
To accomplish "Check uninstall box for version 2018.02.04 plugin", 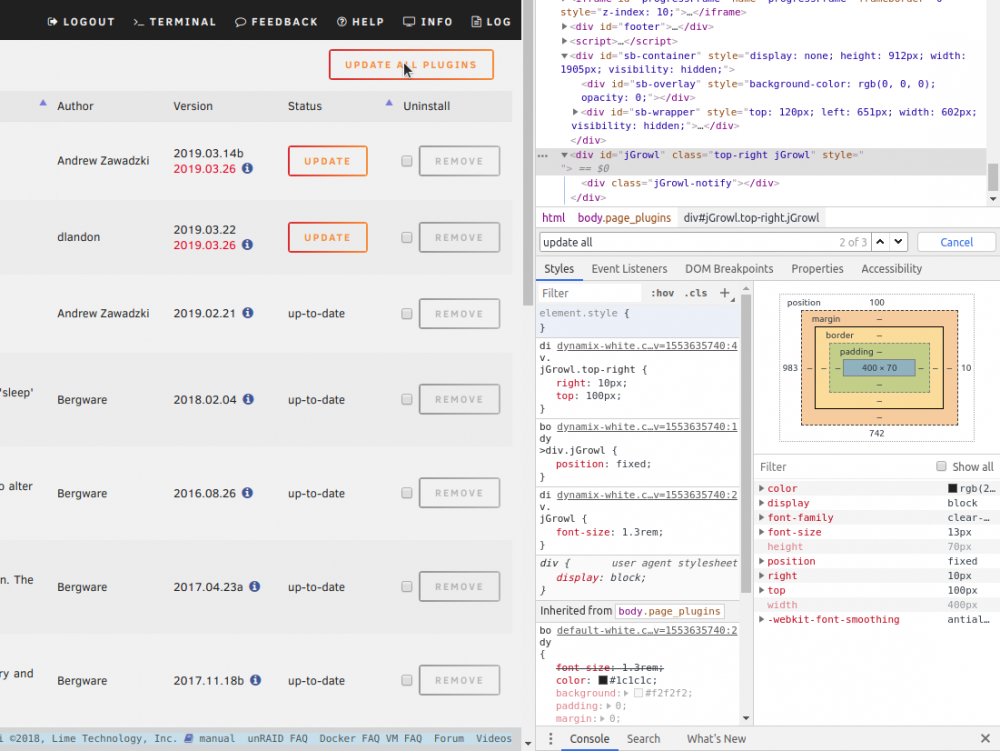I will [407, 400].
